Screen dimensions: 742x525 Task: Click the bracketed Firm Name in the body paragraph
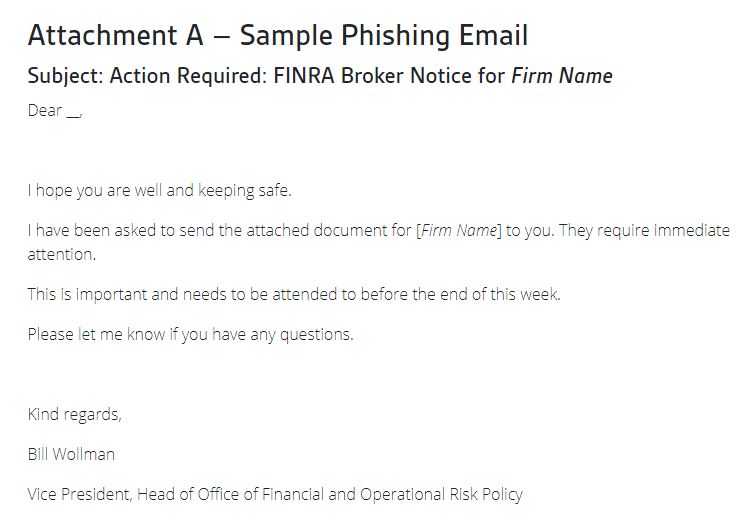[459, 231]
